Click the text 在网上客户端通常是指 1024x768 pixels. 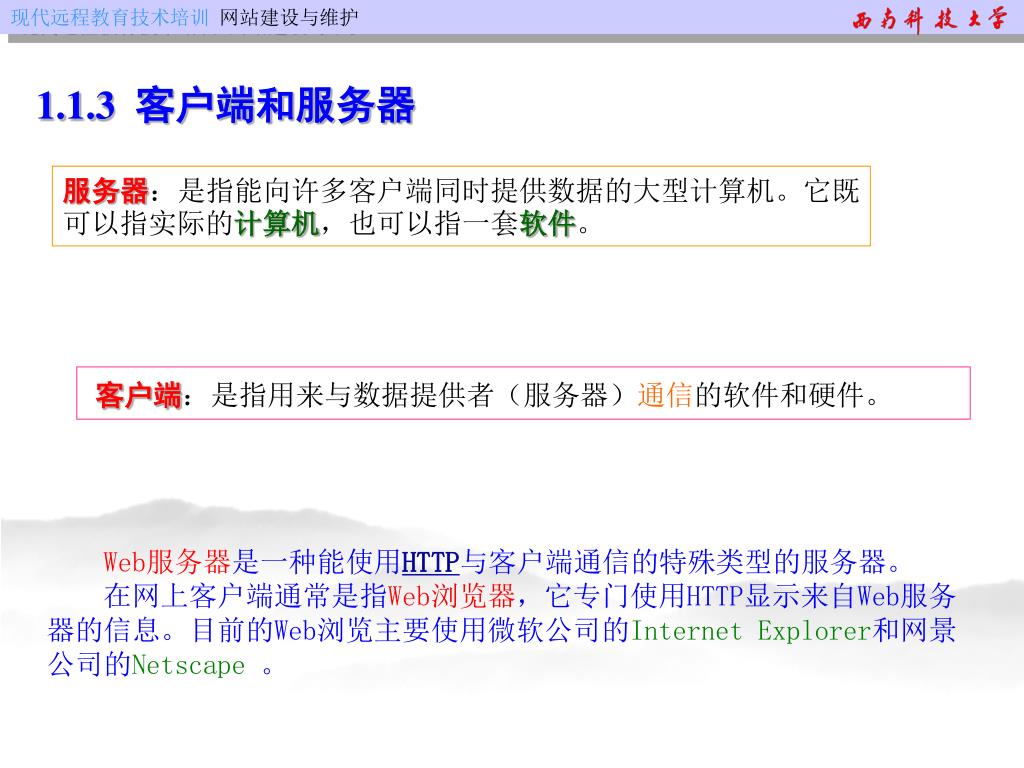[x=246, y=596]
